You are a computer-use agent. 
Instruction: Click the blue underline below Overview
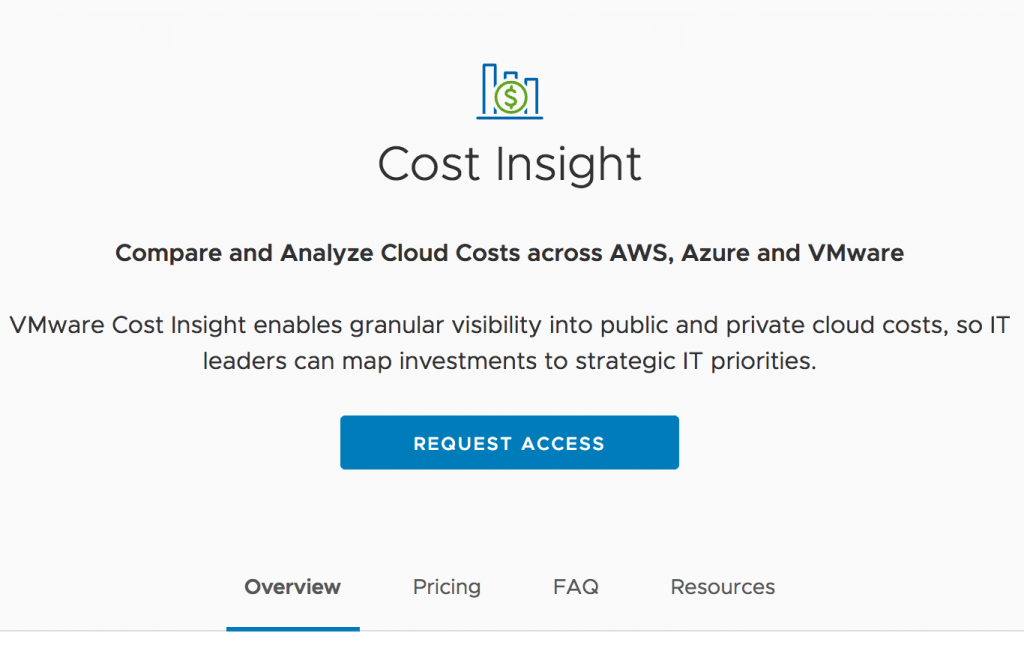292,628
